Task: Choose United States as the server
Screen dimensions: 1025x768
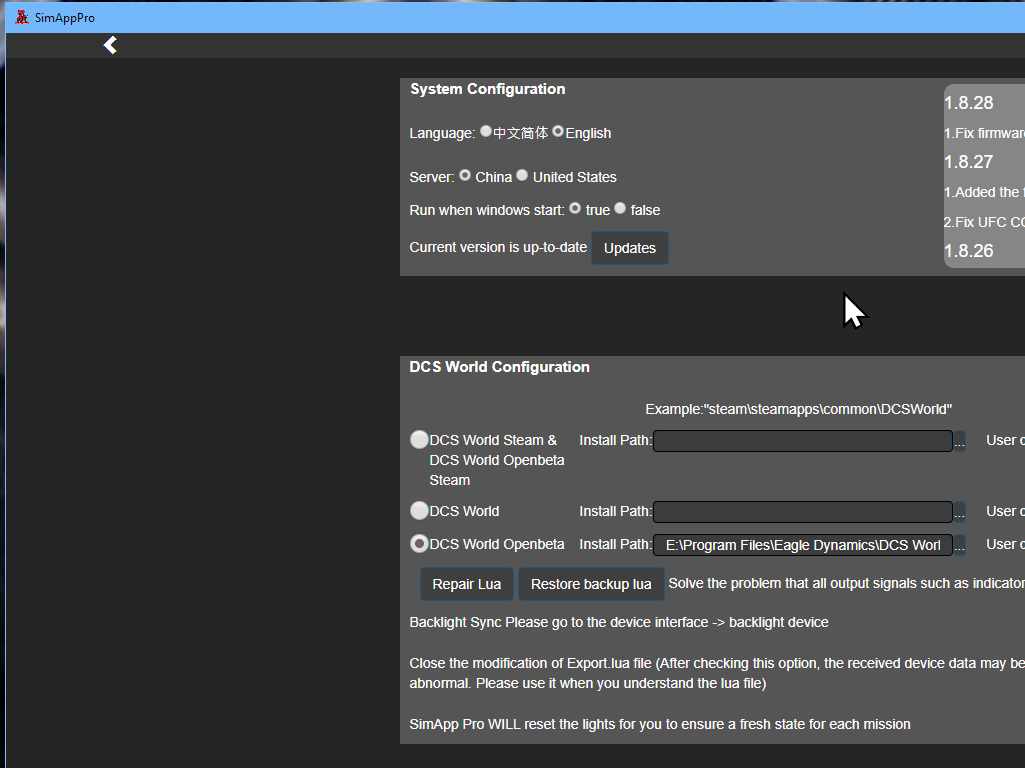Action: pos(522,175)
